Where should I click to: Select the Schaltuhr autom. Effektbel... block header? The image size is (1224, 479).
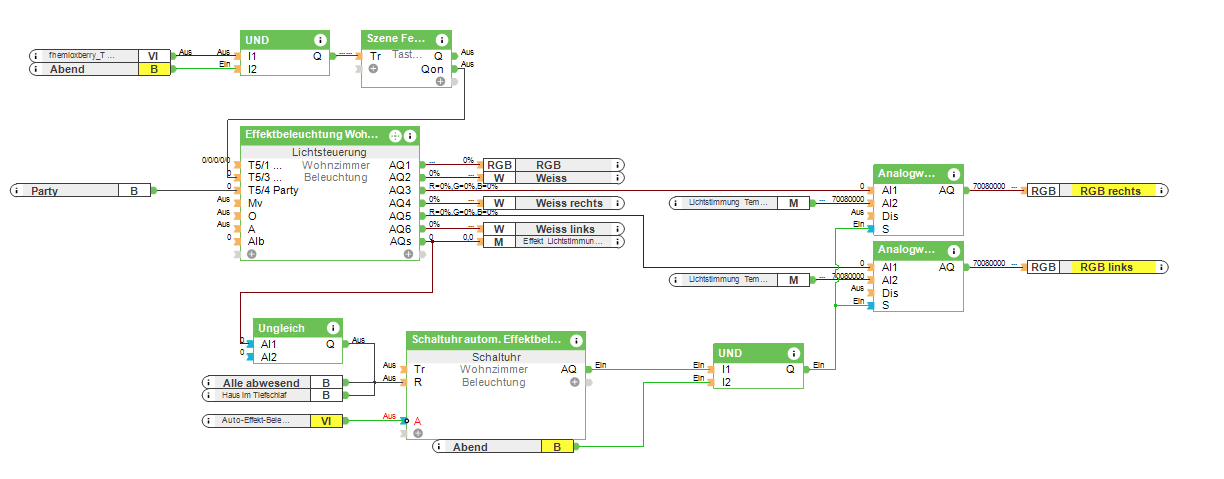[x=496, y=341]
